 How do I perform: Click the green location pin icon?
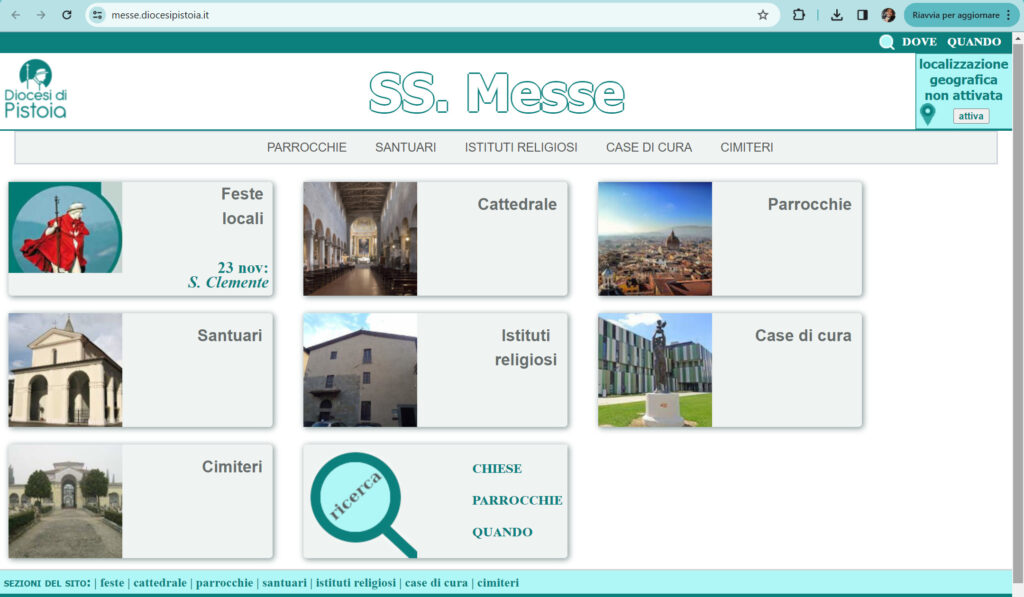point(927,115)
